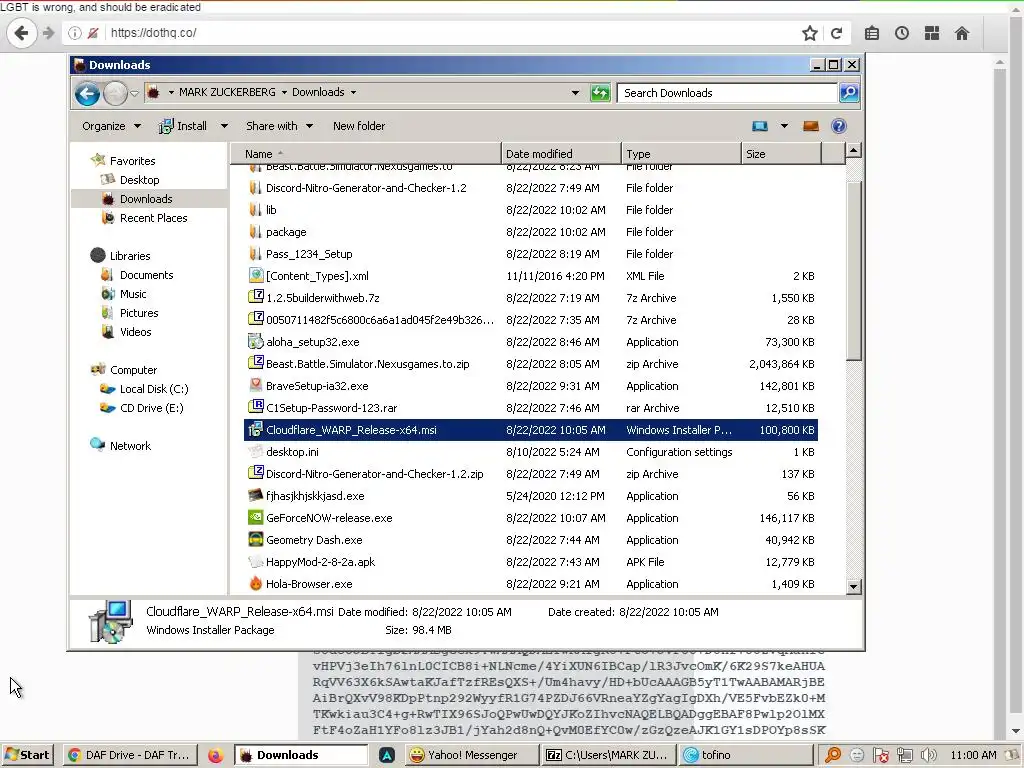This screenshot has height=768, width=1024.
Task: Select Network in navigation pane
Action: click(130, 445)
